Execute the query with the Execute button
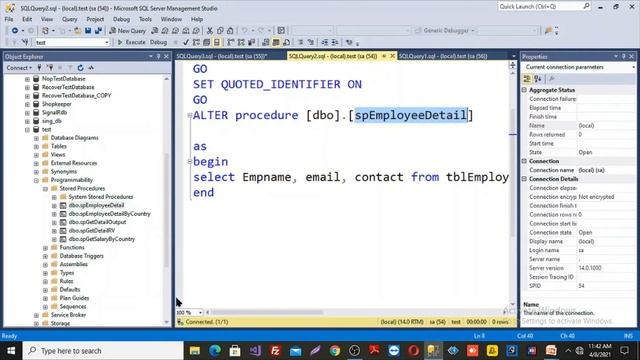The width and height of the screenshot is (640, 360). (131, 42)
